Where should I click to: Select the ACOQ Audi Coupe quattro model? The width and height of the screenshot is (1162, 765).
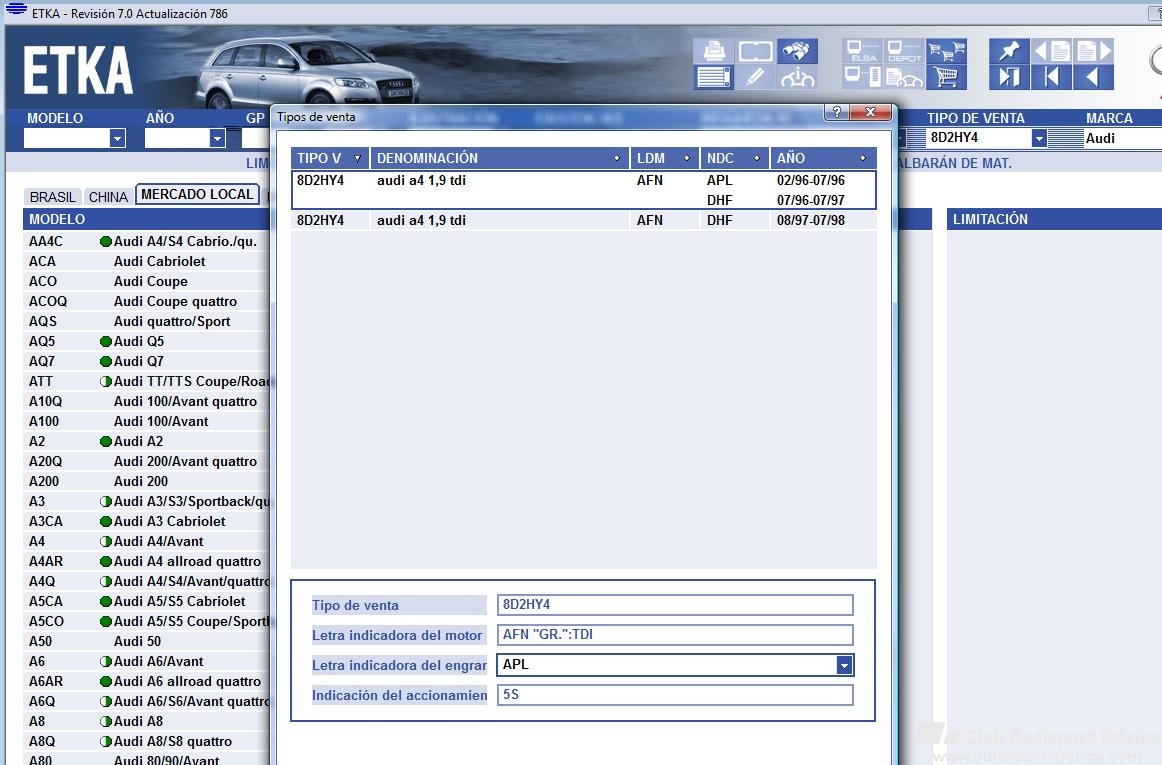(148, 301)
